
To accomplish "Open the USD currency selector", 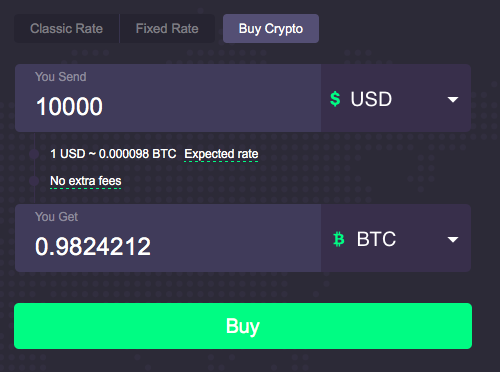I will click(x=396, y=98).
